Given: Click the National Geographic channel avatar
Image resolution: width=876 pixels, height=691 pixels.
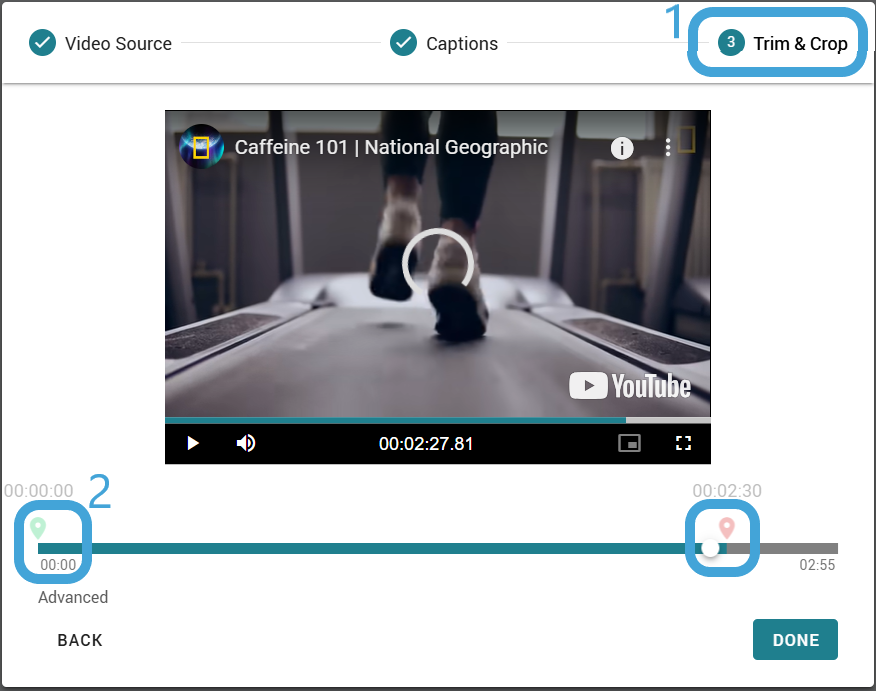Looking at the screenshot, I should [x=200, y=147].
